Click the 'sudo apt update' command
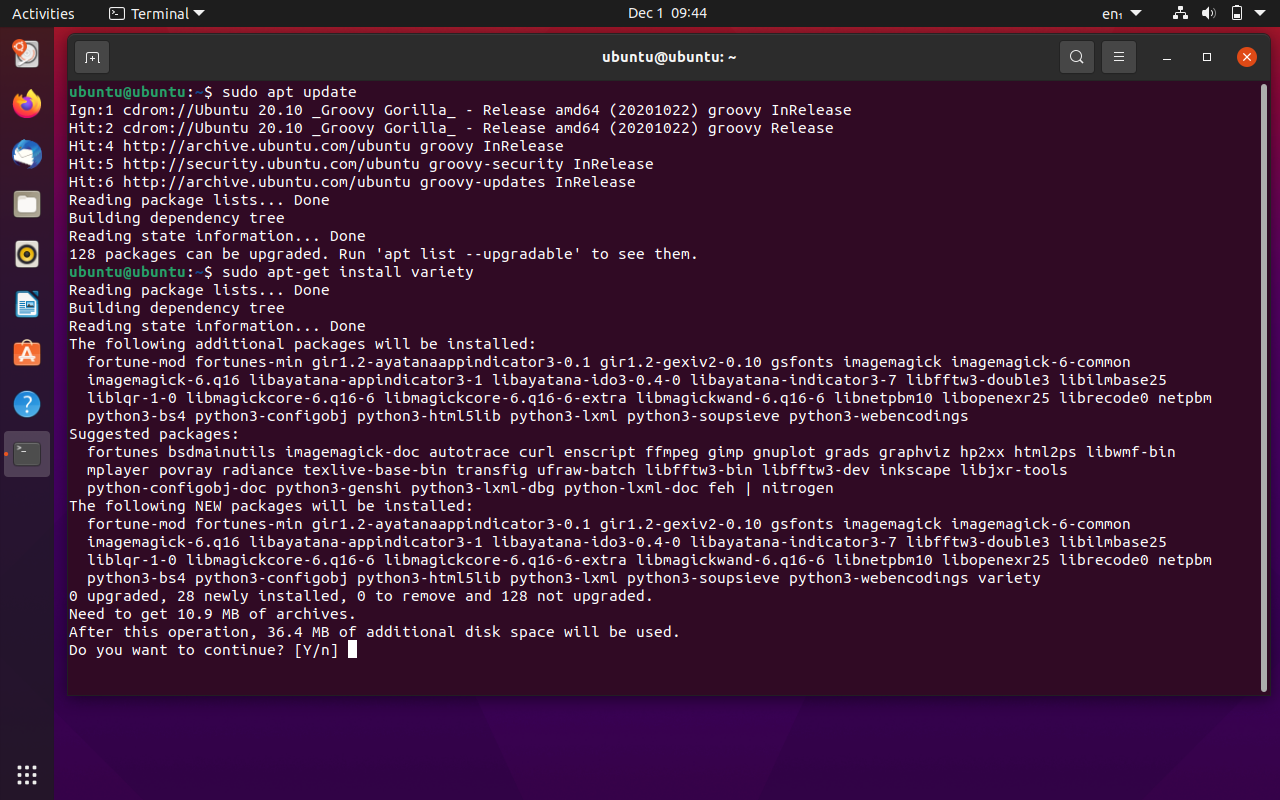The width and height of the screenshot is (1280, 800). [x=289, y=92]
